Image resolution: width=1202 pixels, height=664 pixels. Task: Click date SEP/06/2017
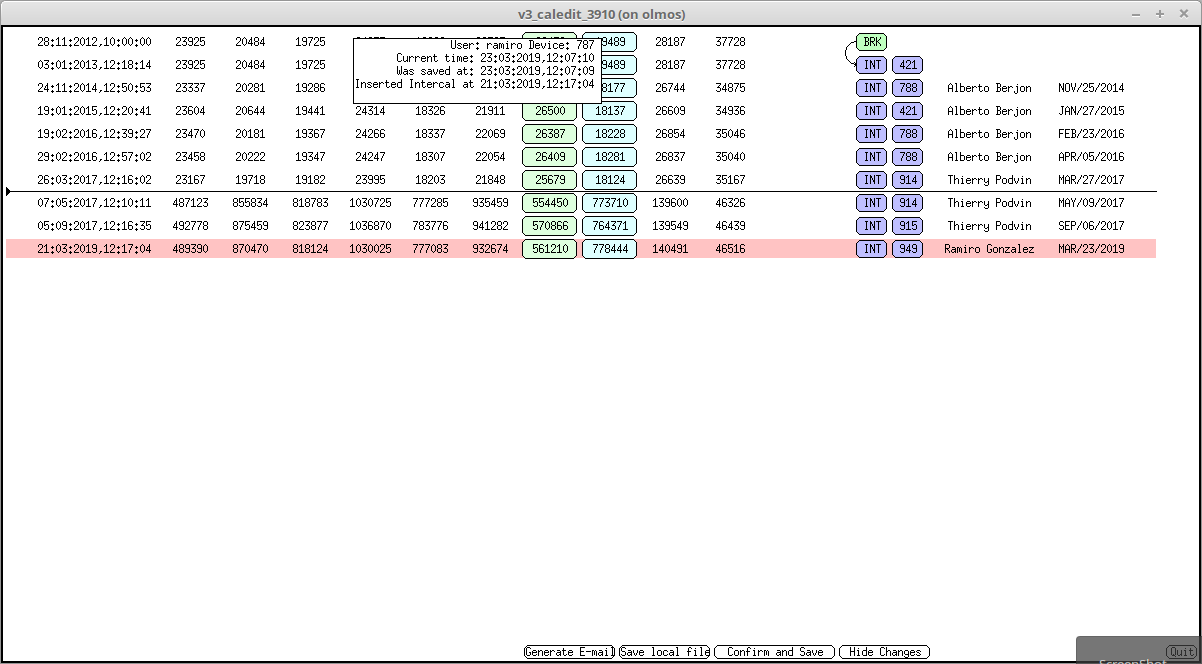[x=1091, y=226]
